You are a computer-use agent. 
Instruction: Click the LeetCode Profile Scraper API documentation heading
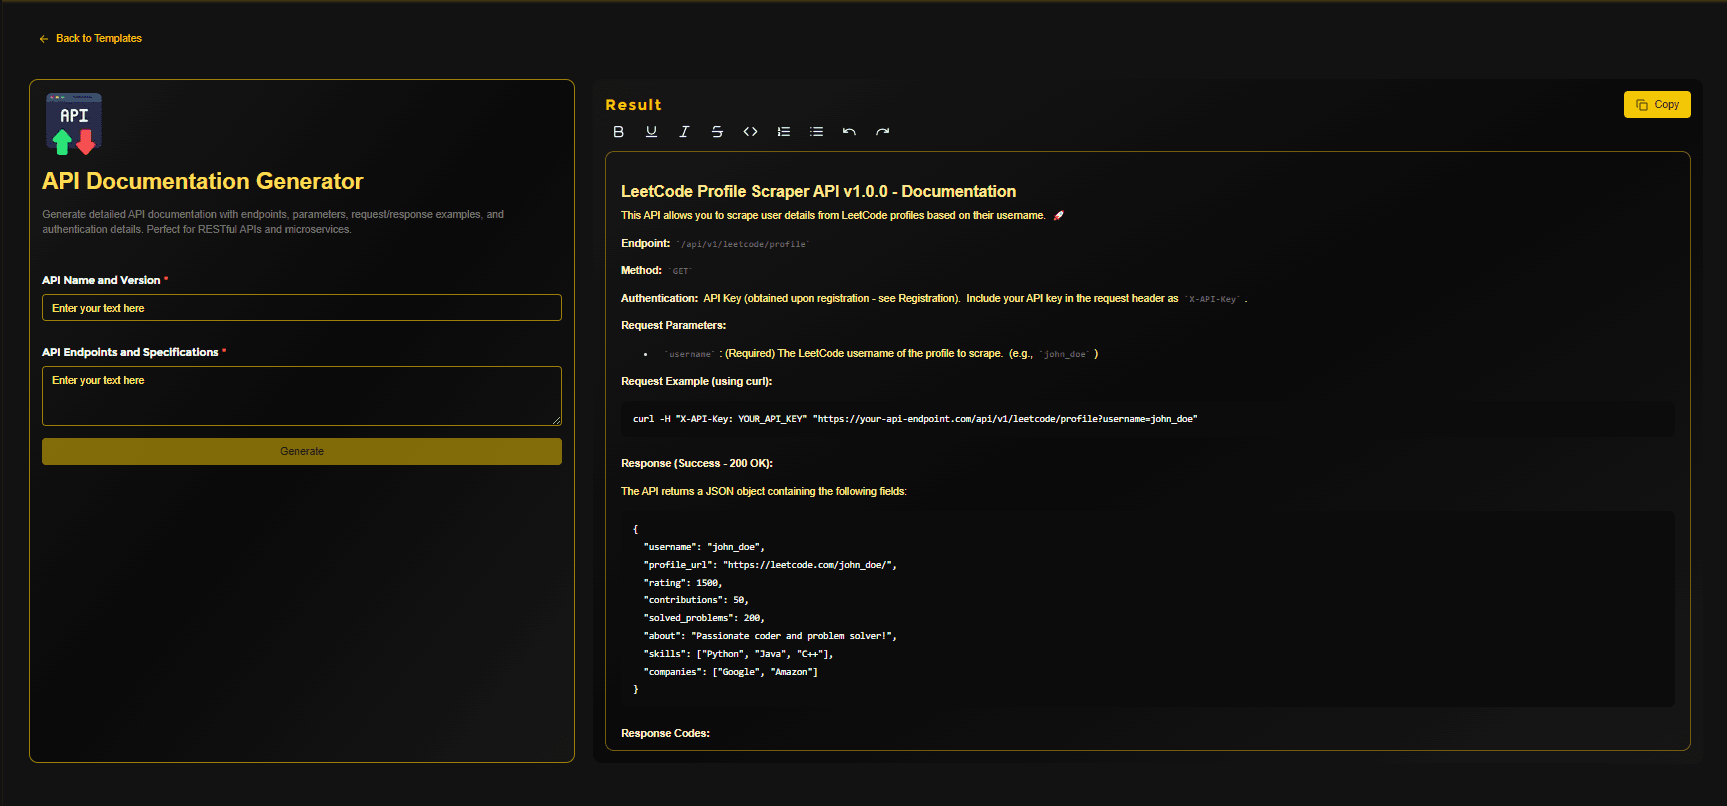[x=818, y=191]
